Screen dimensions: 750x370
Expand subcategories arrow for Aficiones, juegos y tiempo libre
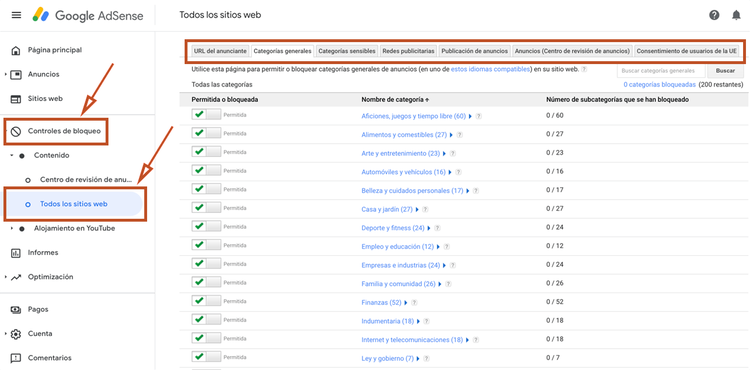pyautogui.click(x=470, y=116)
